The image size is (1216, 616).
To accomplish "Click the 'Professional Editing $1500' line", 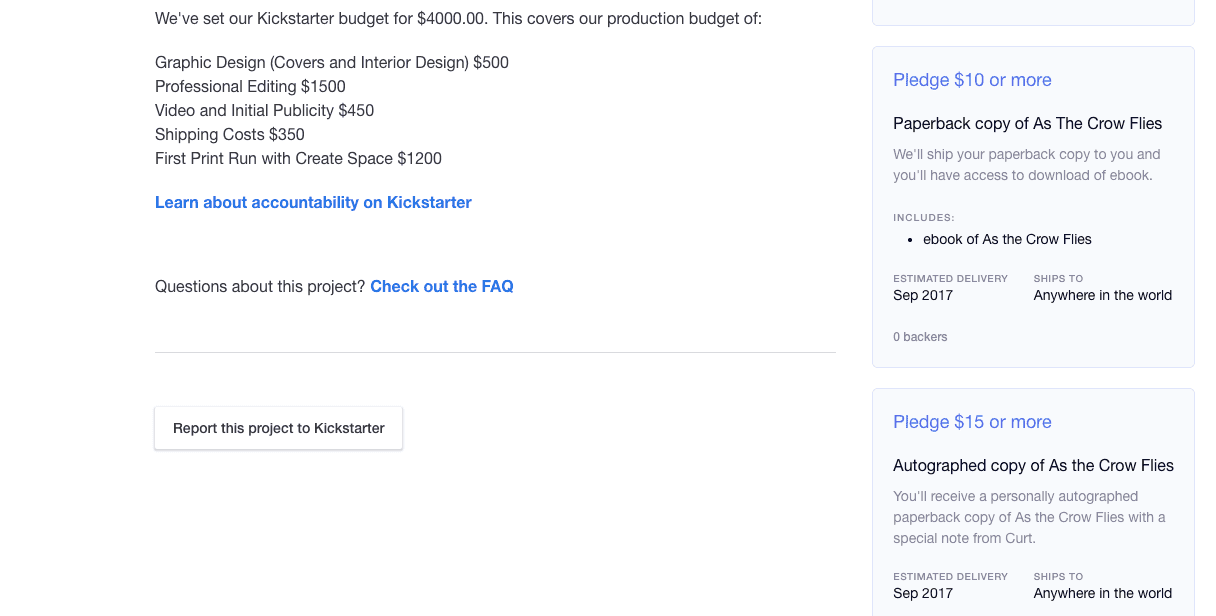I will coord(250,86).
